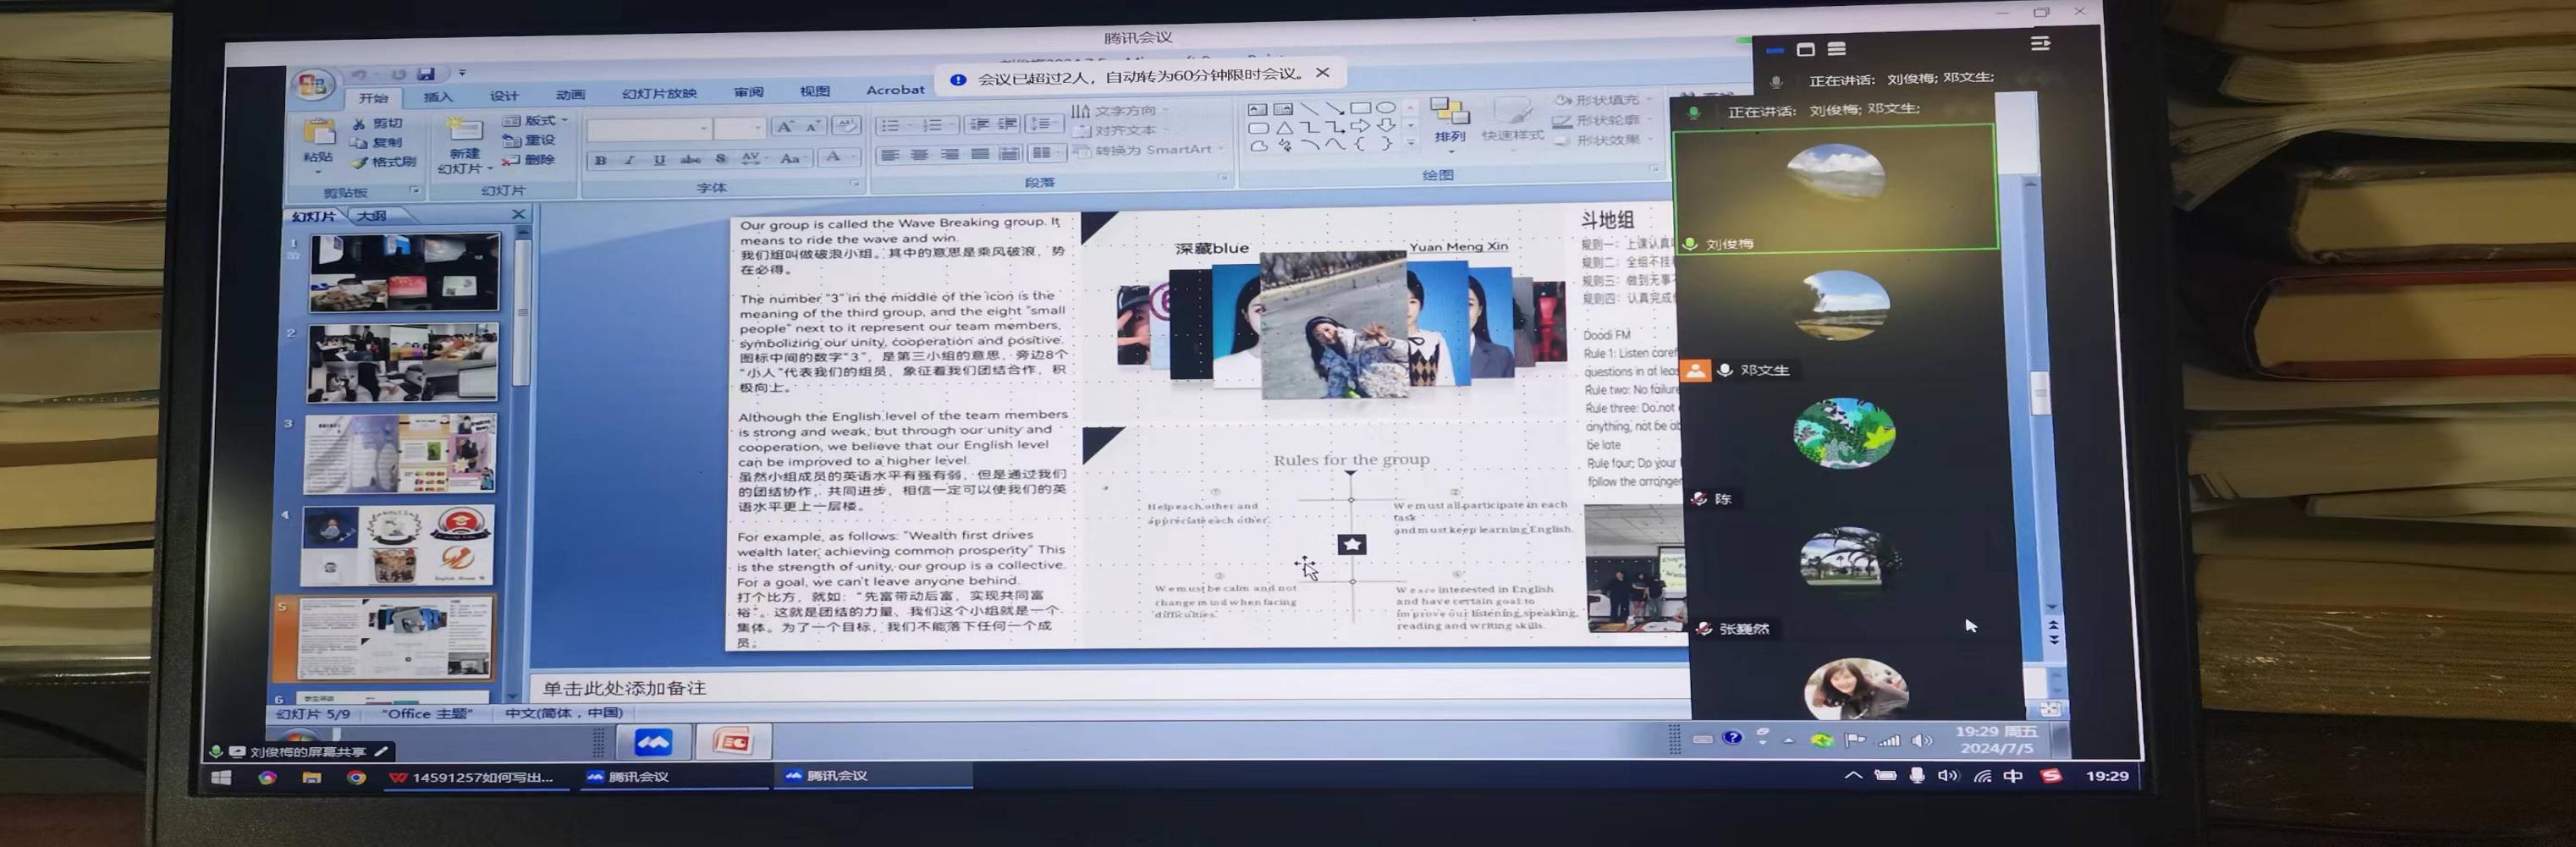This screenshot has height=847, width=2576.
Task: Open the Layout (版式) dropdown
Action: coord(536,120)
